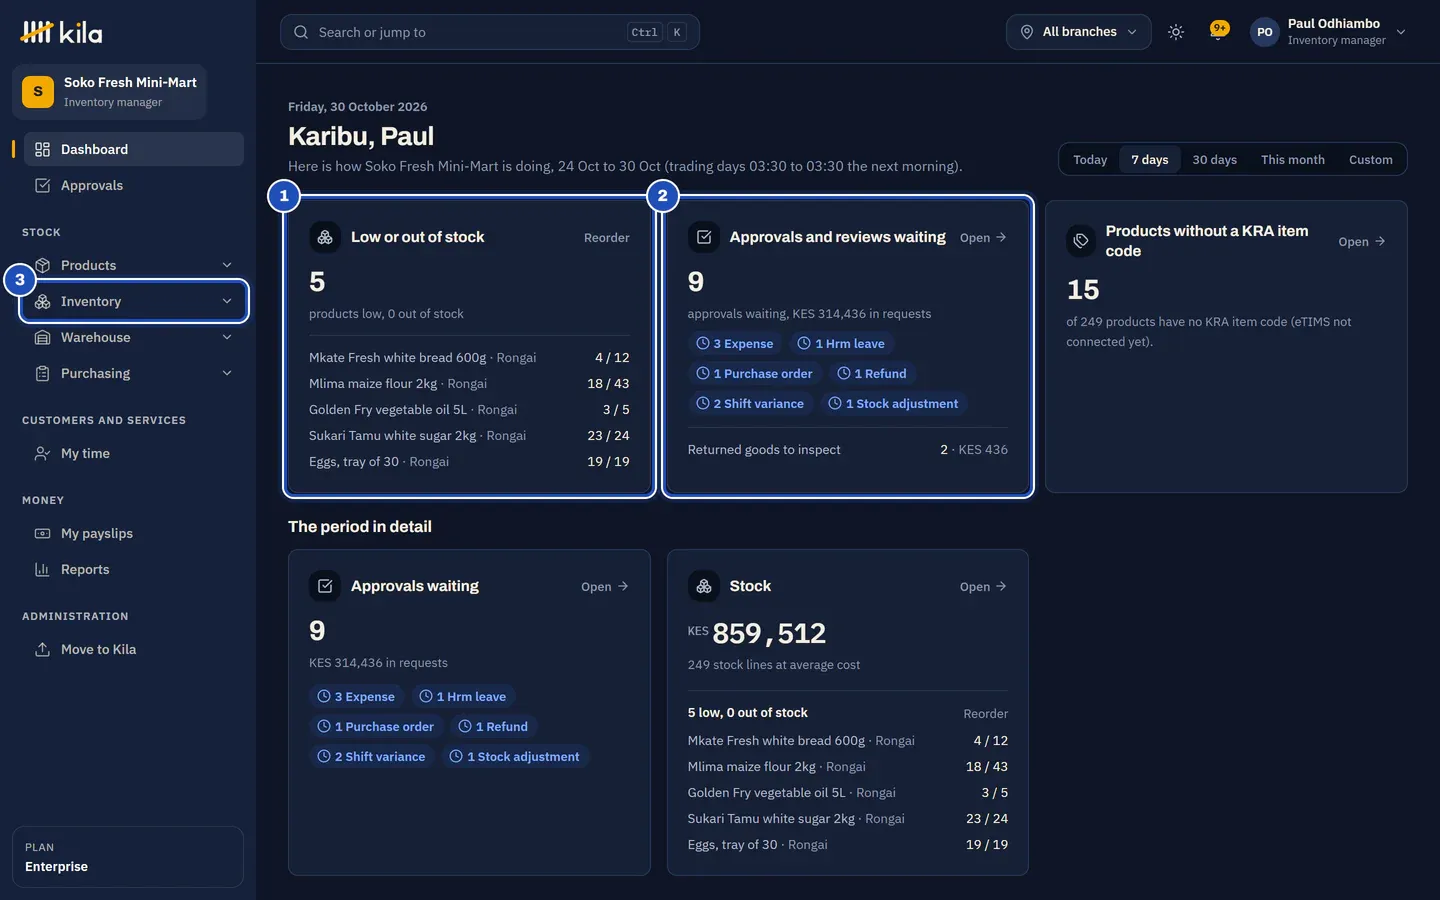The height and width of the screenshot is (900, 1440).
Task: Expand the Inventory sidebar chevron
Action: tap(227, 301)
